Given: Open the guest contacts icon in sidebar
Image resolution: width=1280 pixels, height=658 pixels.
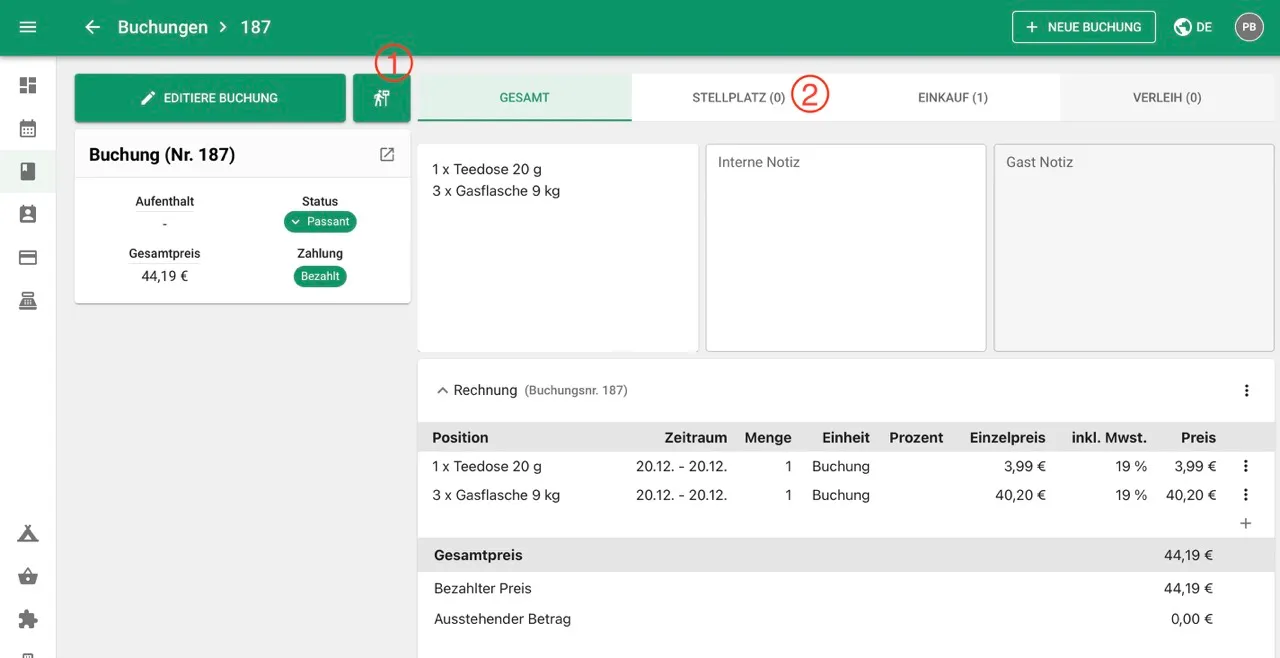Looking at the screenshot, I should [x=28, y=214].
